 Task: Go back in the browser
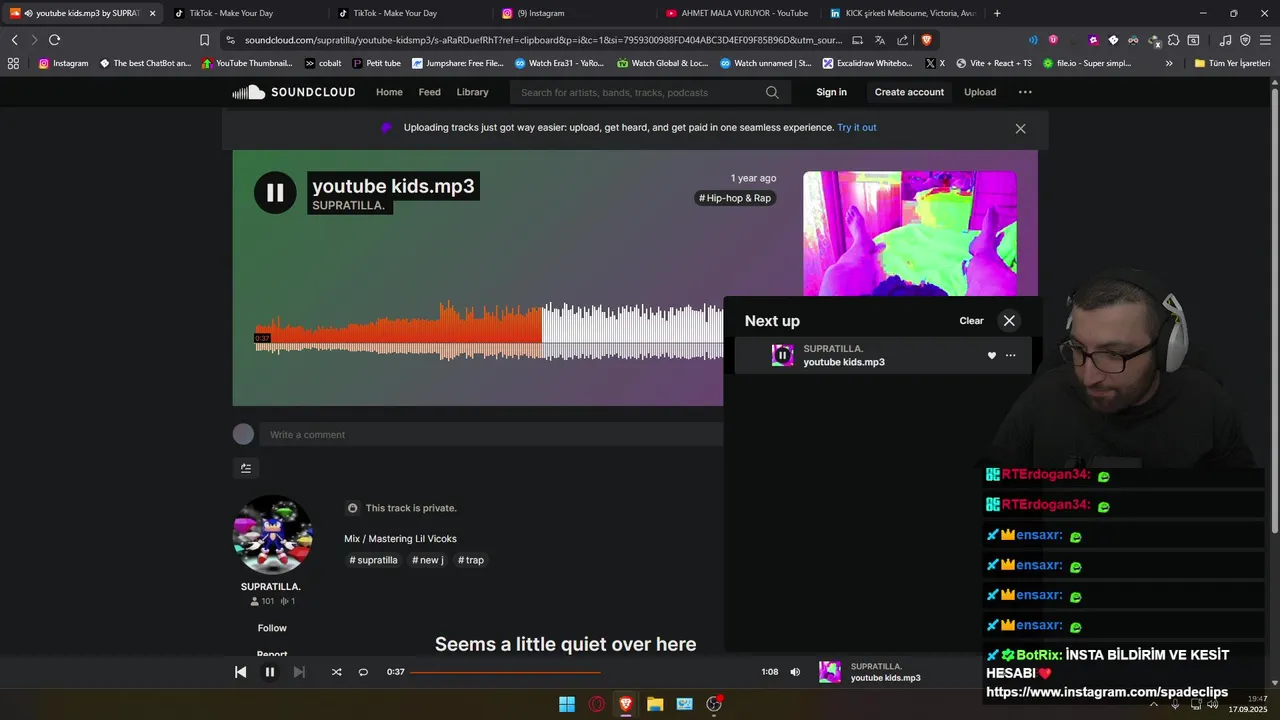click(x=14, y=40)
